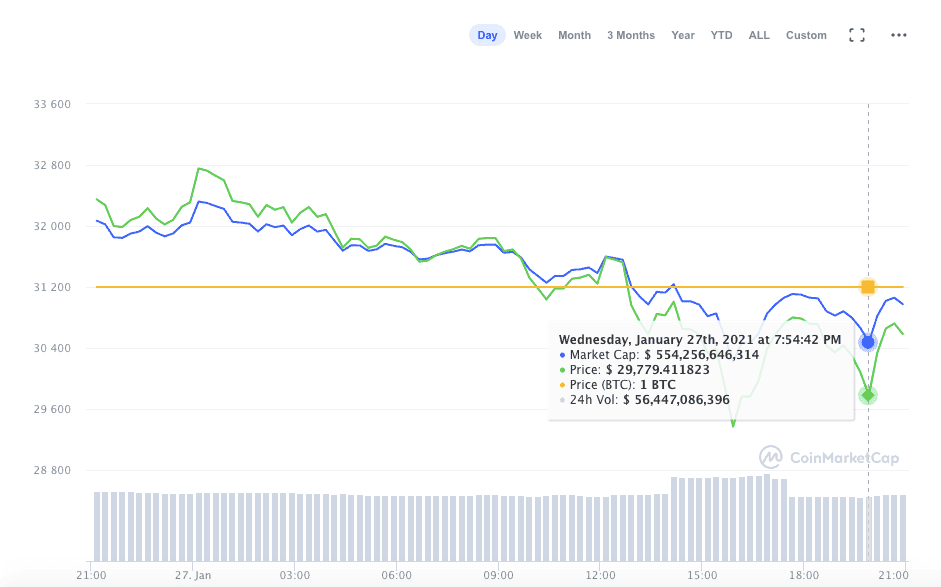The image size is (941, 587).
Task: Open the three-dots more options menu
Action: [x=898, y=35]
